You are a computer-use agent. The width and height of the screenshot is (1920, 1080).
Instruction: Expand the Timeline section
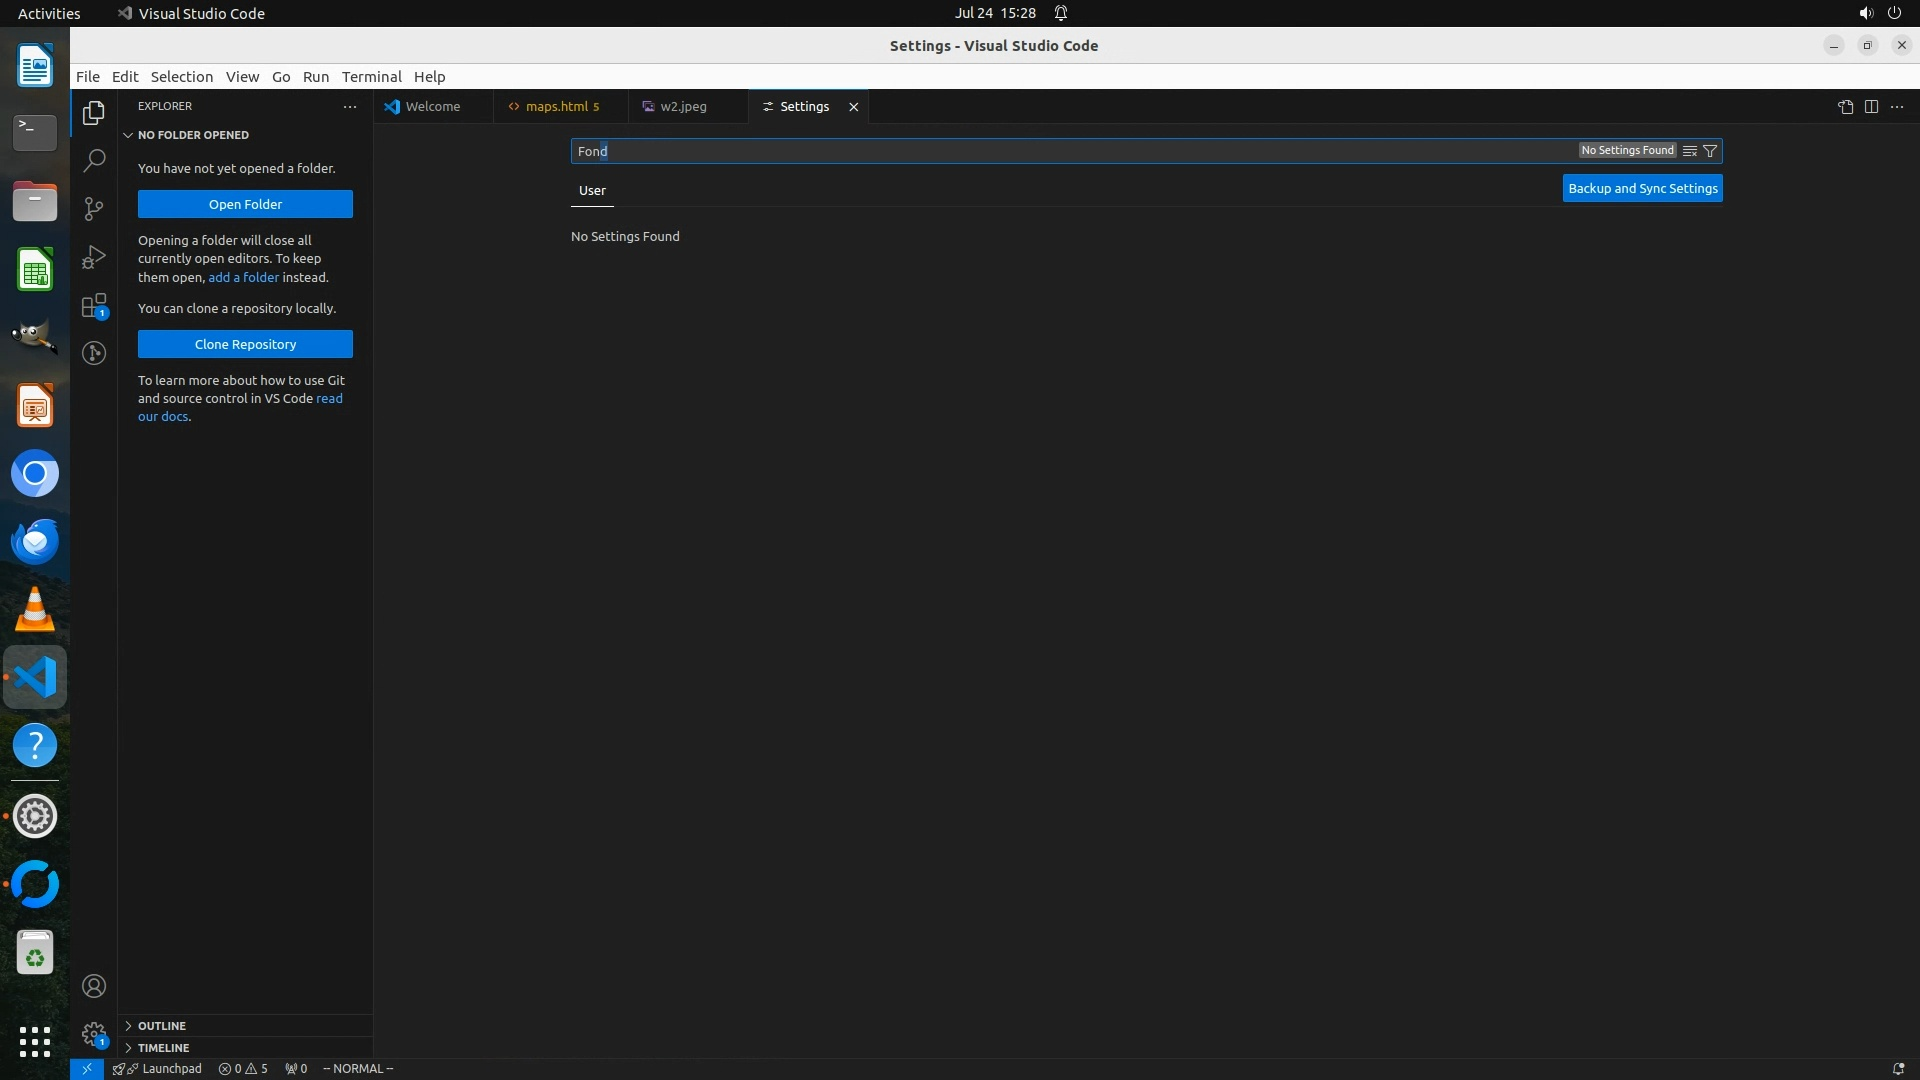point(163,1048)
